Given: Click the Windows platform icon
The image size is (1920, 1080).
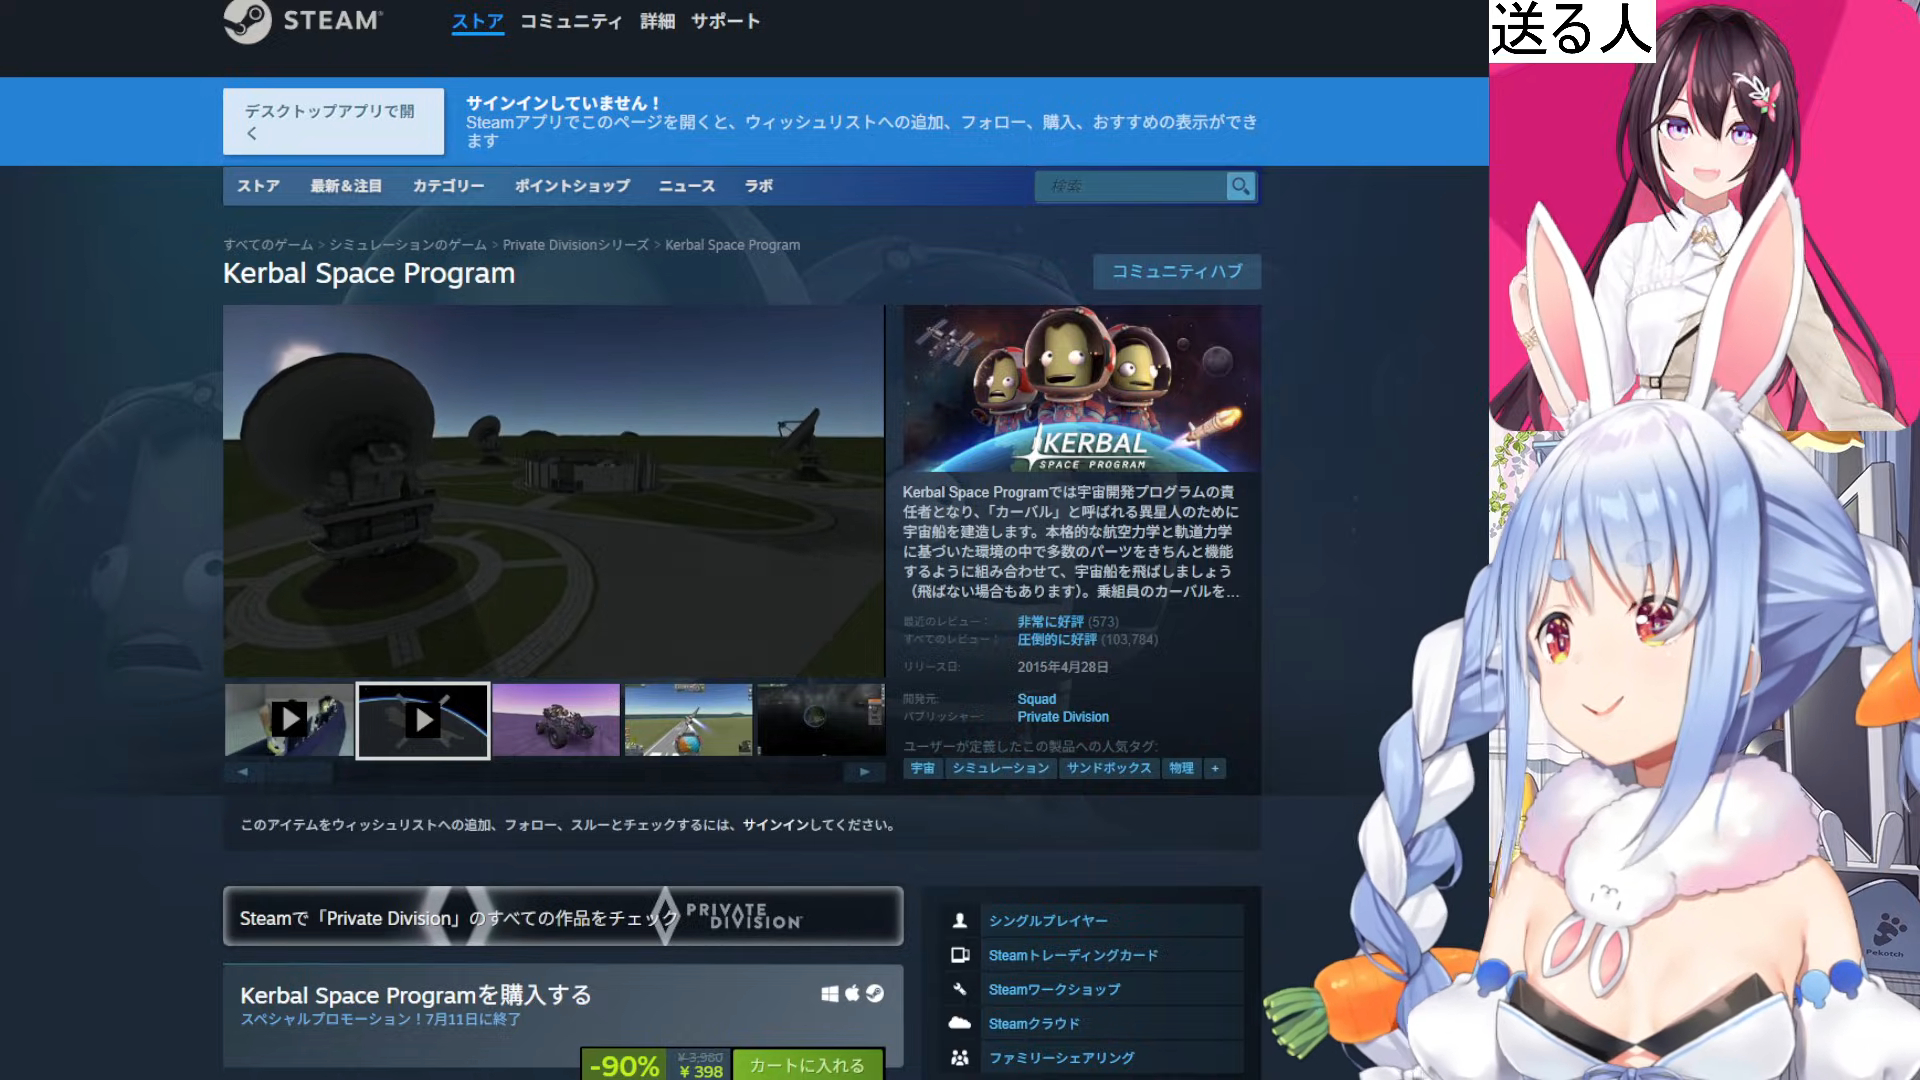Looking at the screenshot, I should [830, 993].
